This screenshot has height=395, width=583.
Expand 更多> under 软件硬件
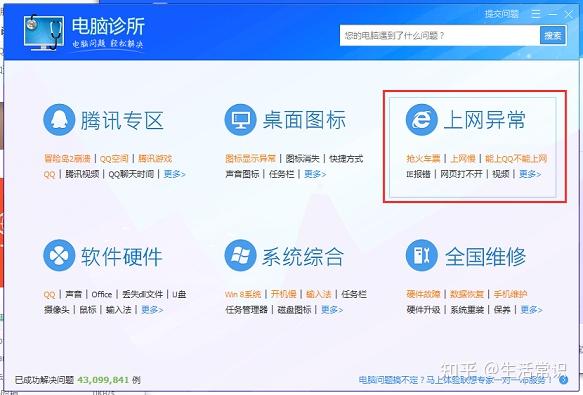(152, 309)
